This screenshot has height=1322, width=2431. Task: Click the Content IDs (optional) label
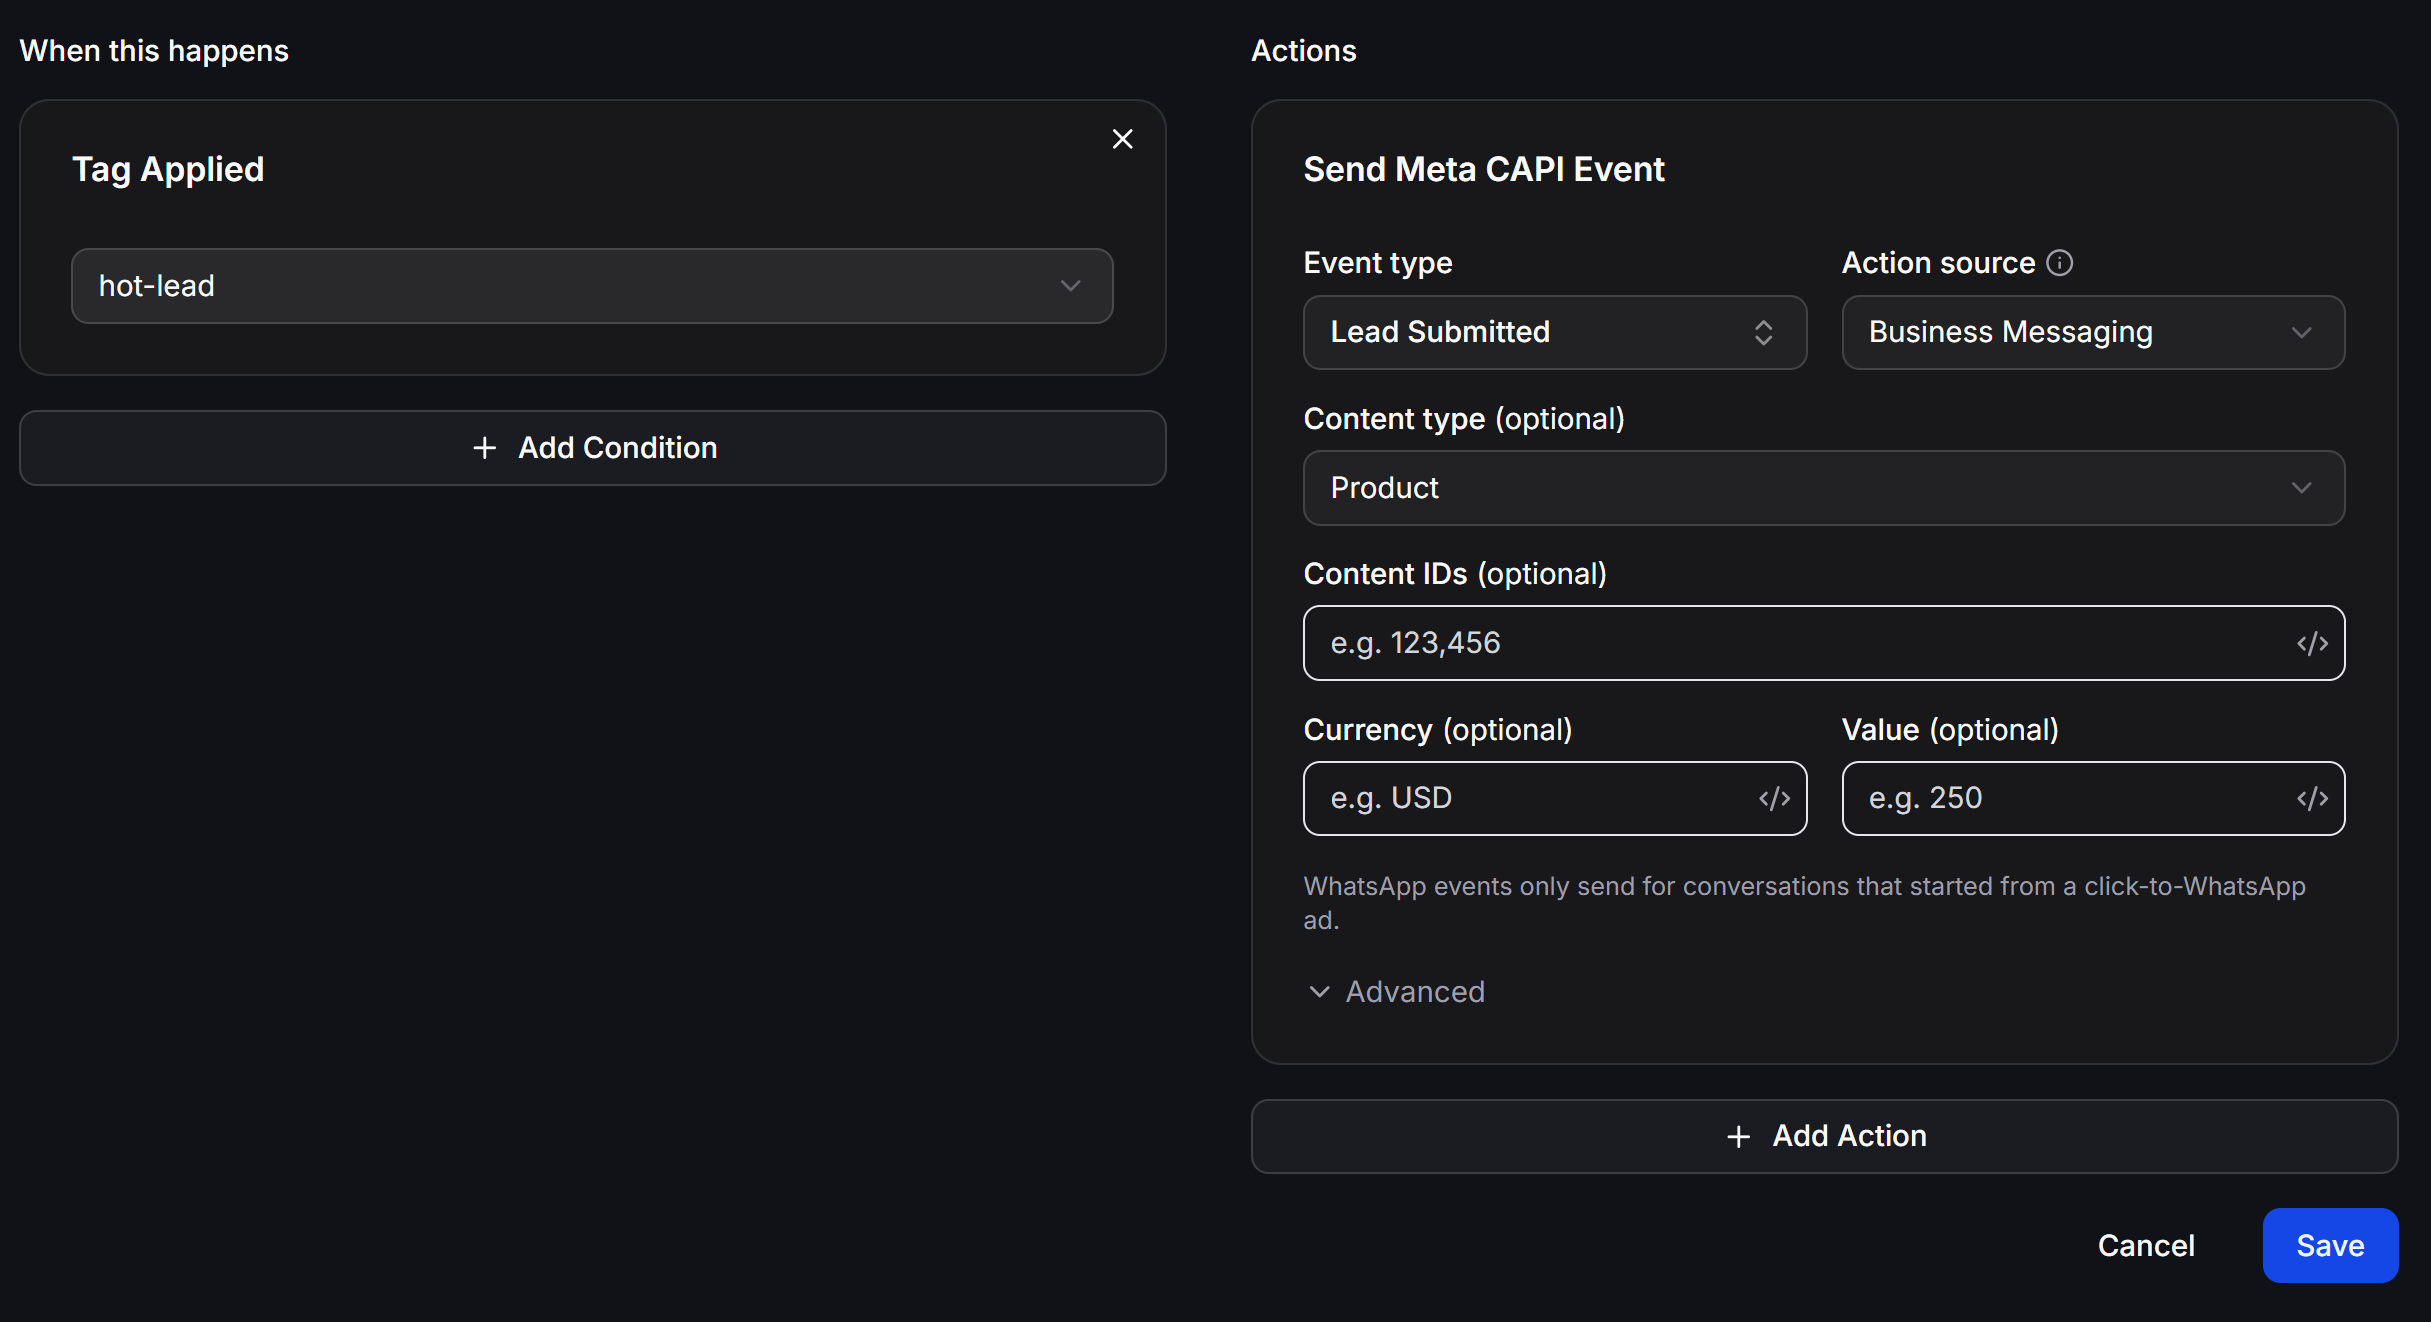[1455, 574]
